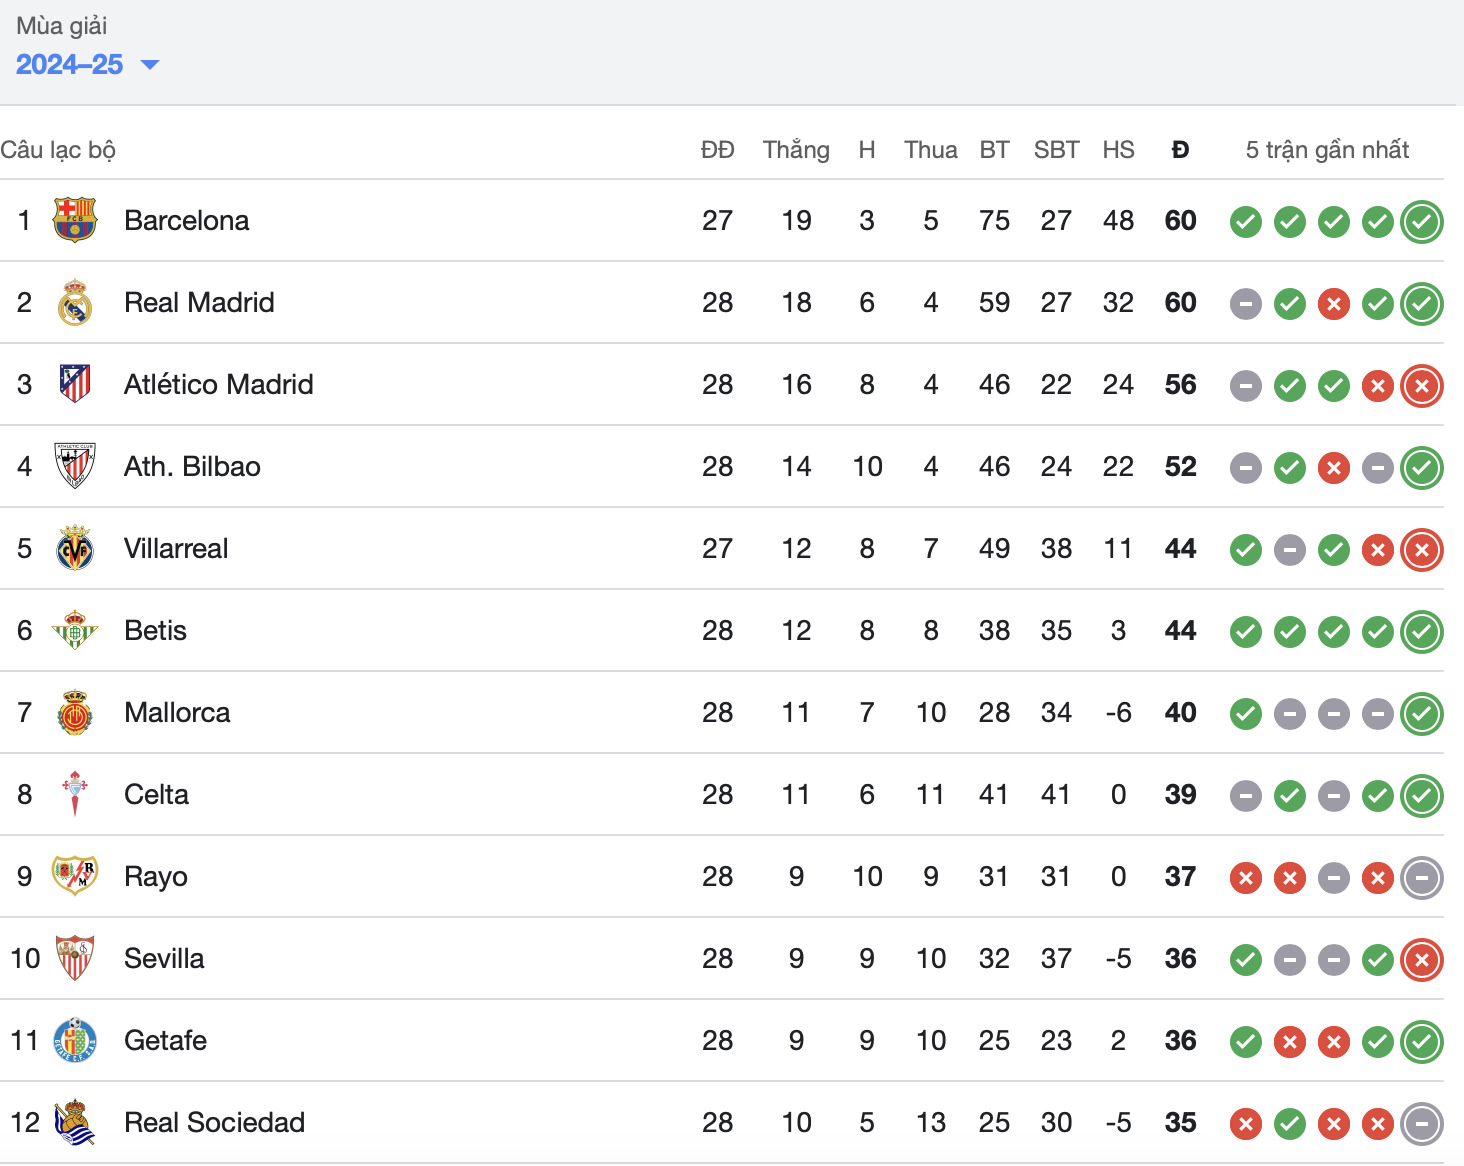This screenshot has height=1166, width=1464.
Task: Open the Sevilla team page
Action: click(164, 959)
